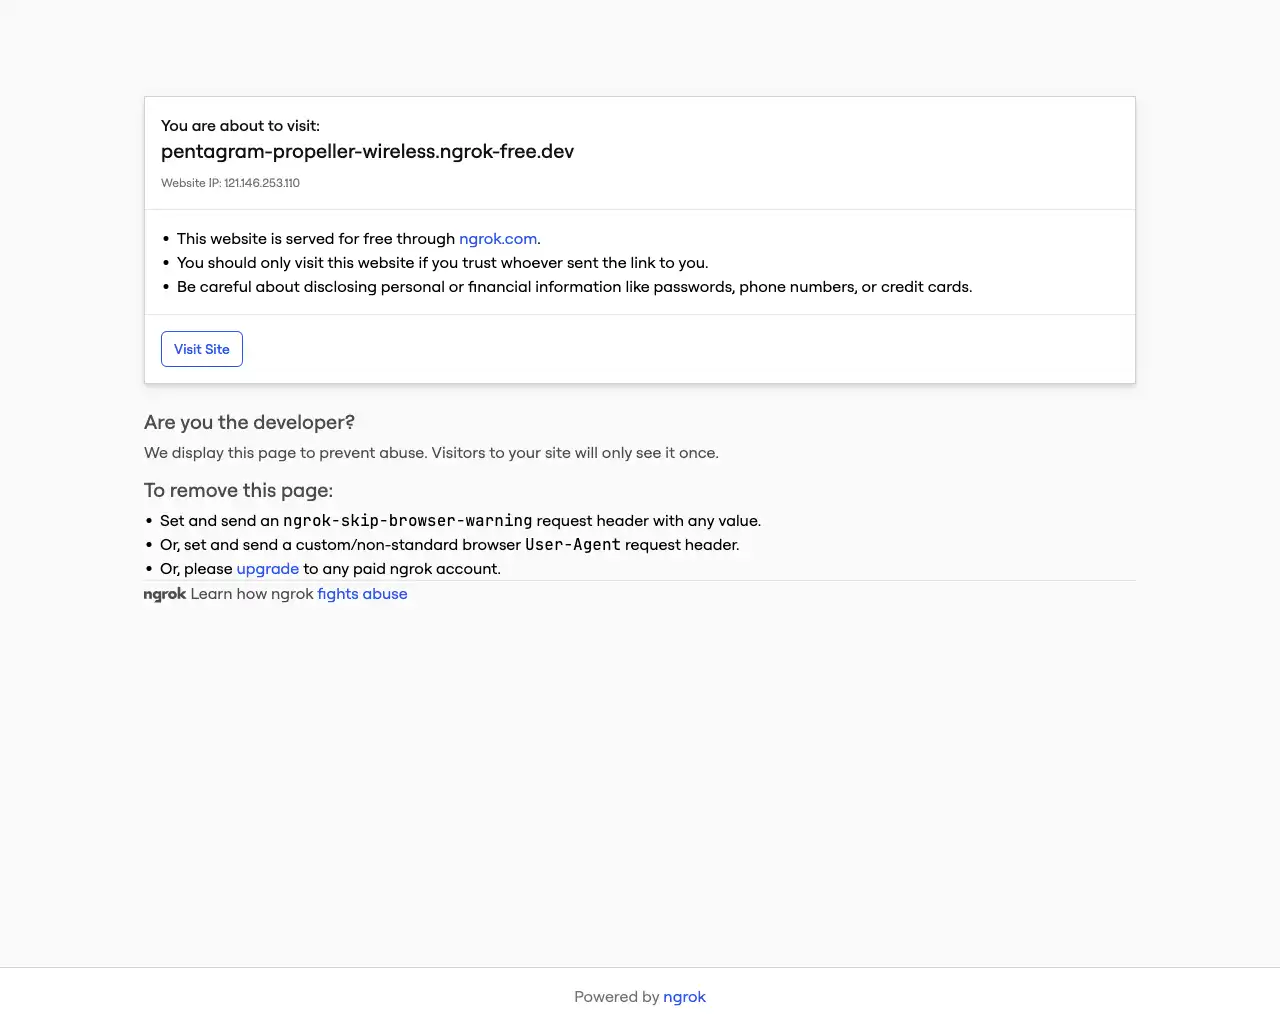Open the ngrok.com link
Image resolution: width=1280 pixels, height=1024 pixels.
point(497,238)
